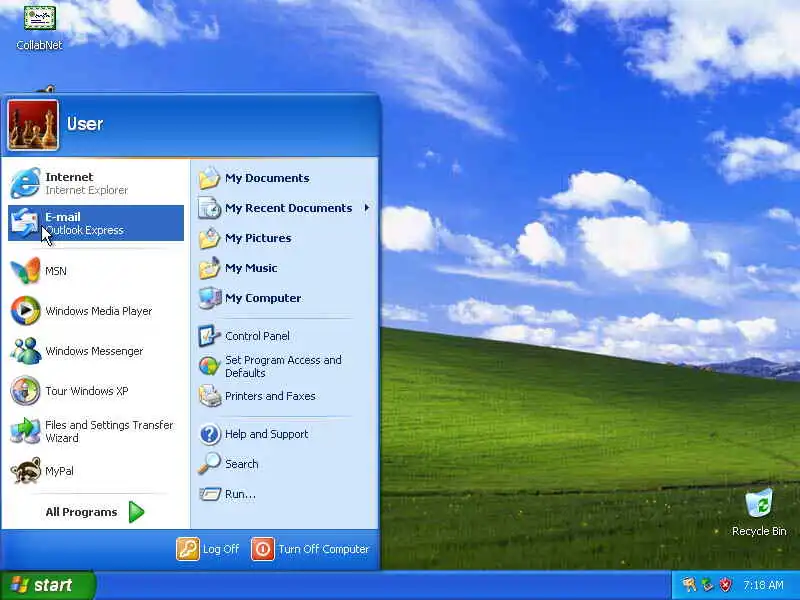Click the Windows Media Player icon

pyautogui.click(x=25, y=310)
